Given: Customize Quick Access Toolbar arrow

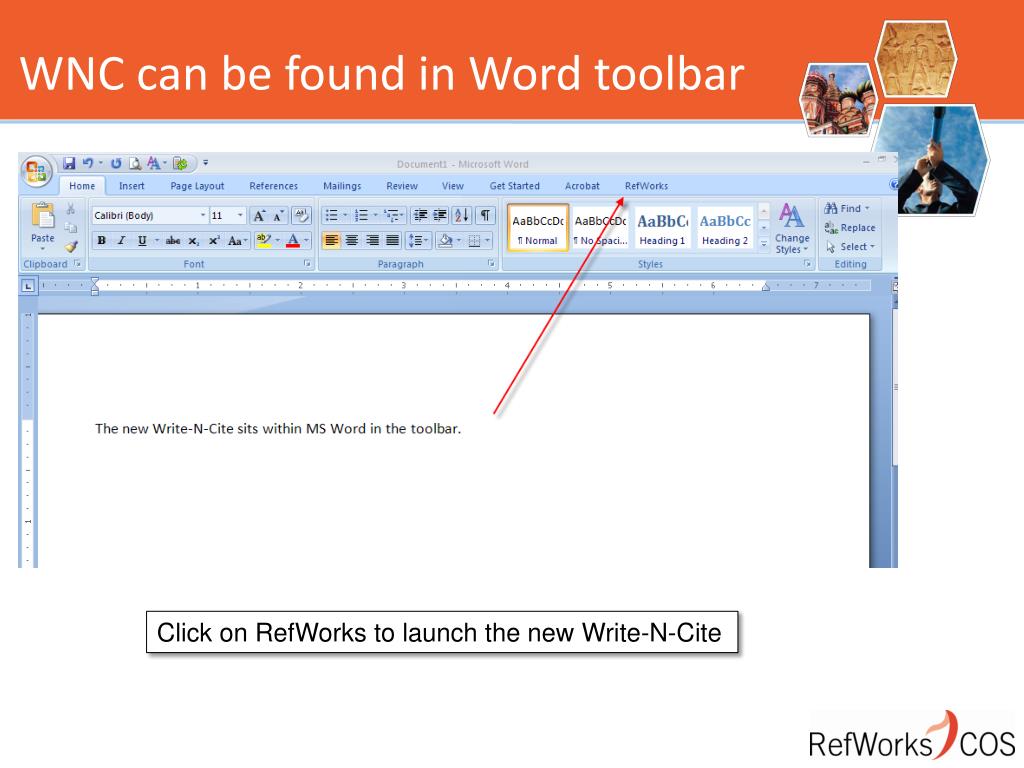Looking at the screenshot, I should pyautogui.click(x=205, y=163).
